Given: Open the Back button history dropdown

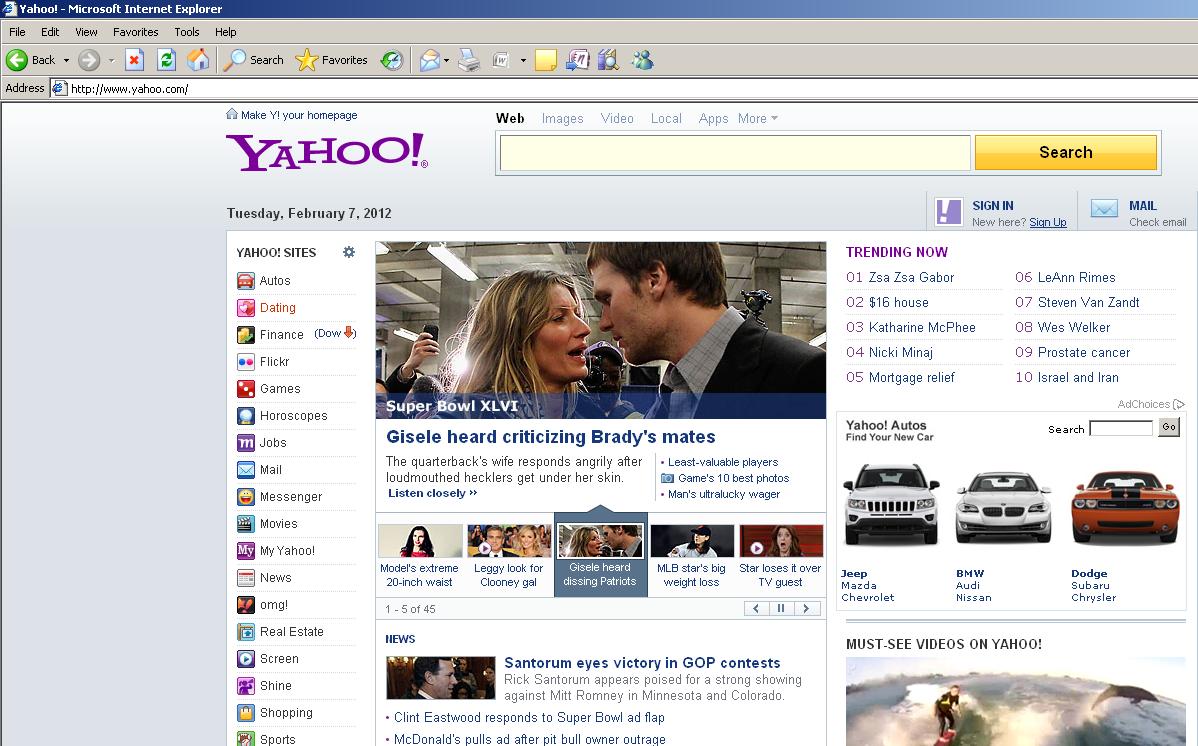Looking at the screenshot, I should [x=67, y=60].
